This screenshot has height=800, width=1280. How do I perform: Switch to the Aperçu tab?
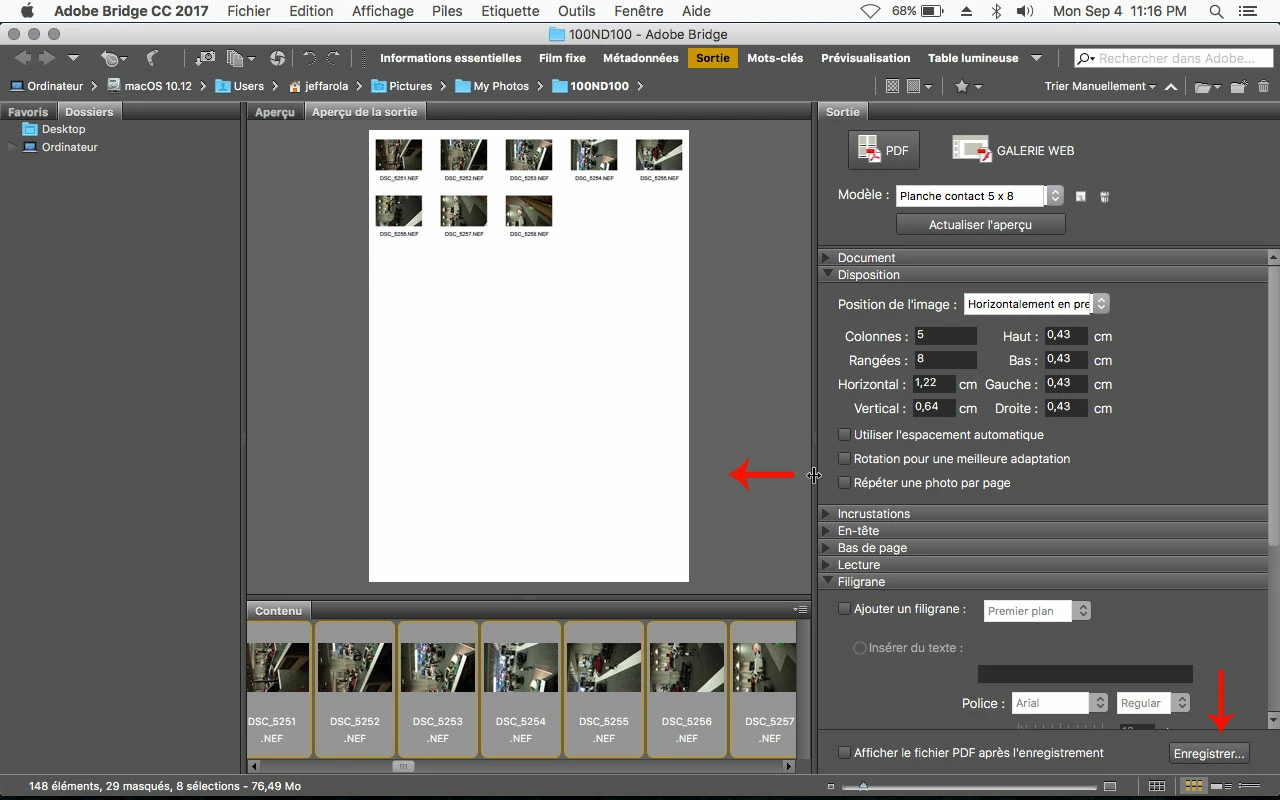click(x=275, y=112)
